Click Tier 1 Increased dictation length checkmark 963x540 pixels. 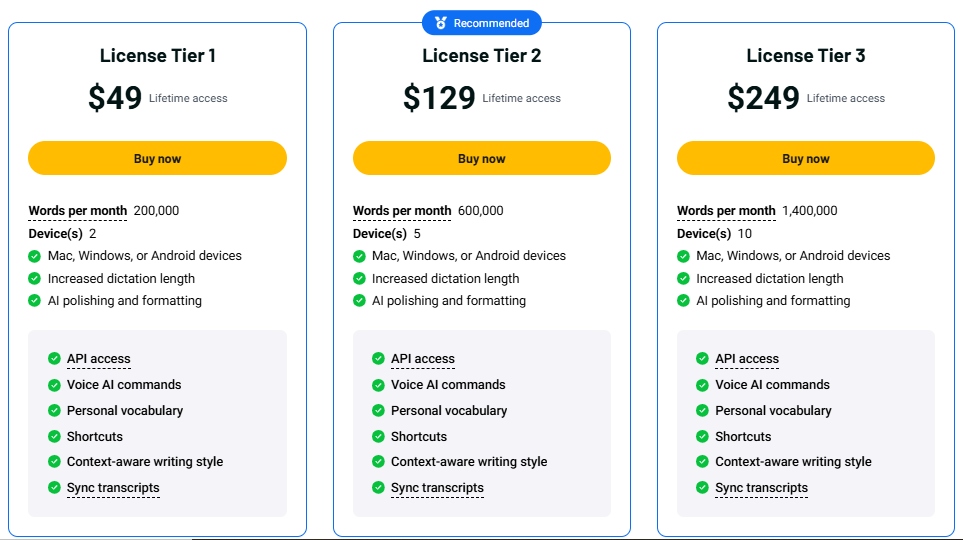click(x=35, y=279)
